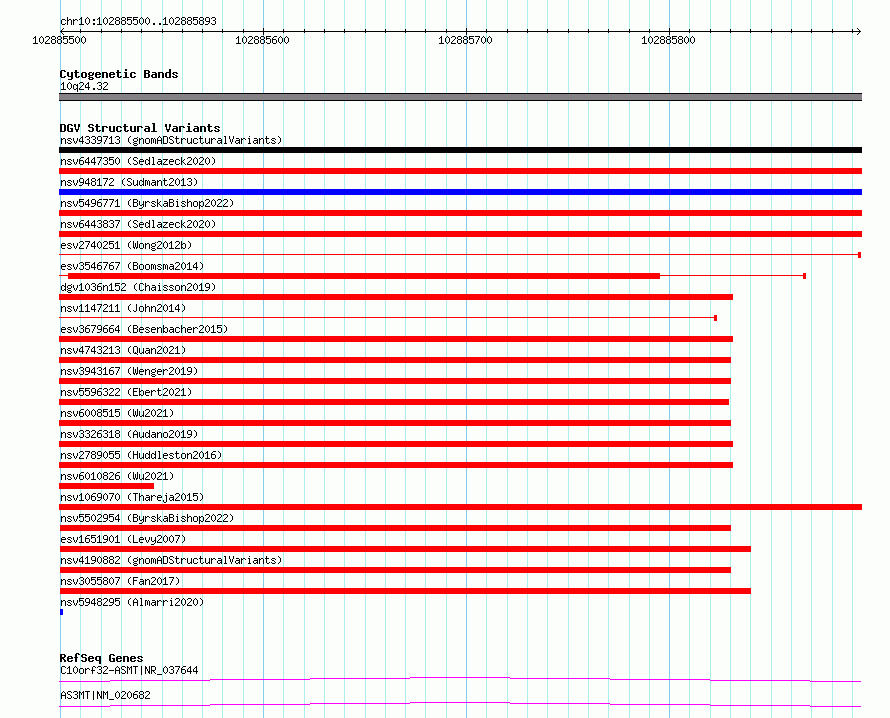
Task: Click esv1651901 (Levy2007) label
Action: 123,539
